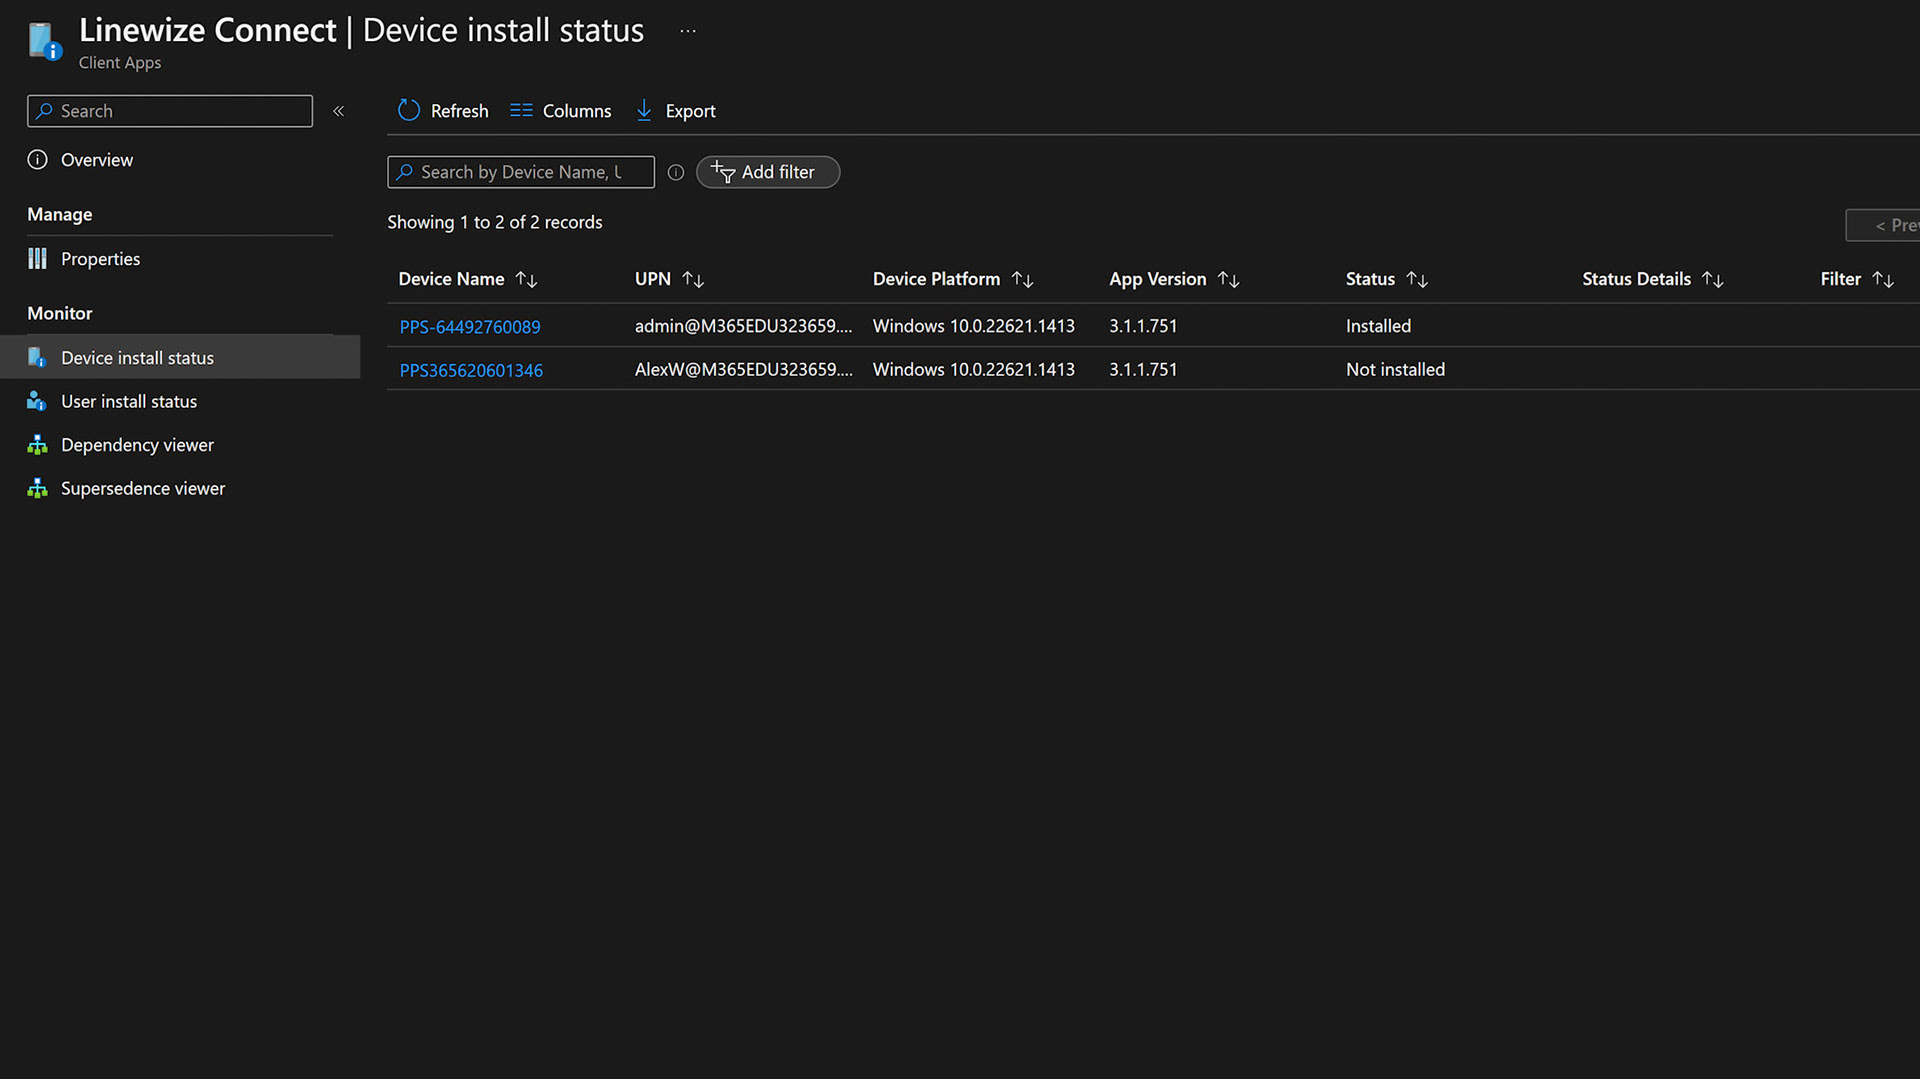Click the App Version column header text
Viewport: 1920px width, 1079px height.
coord(1157,279)
